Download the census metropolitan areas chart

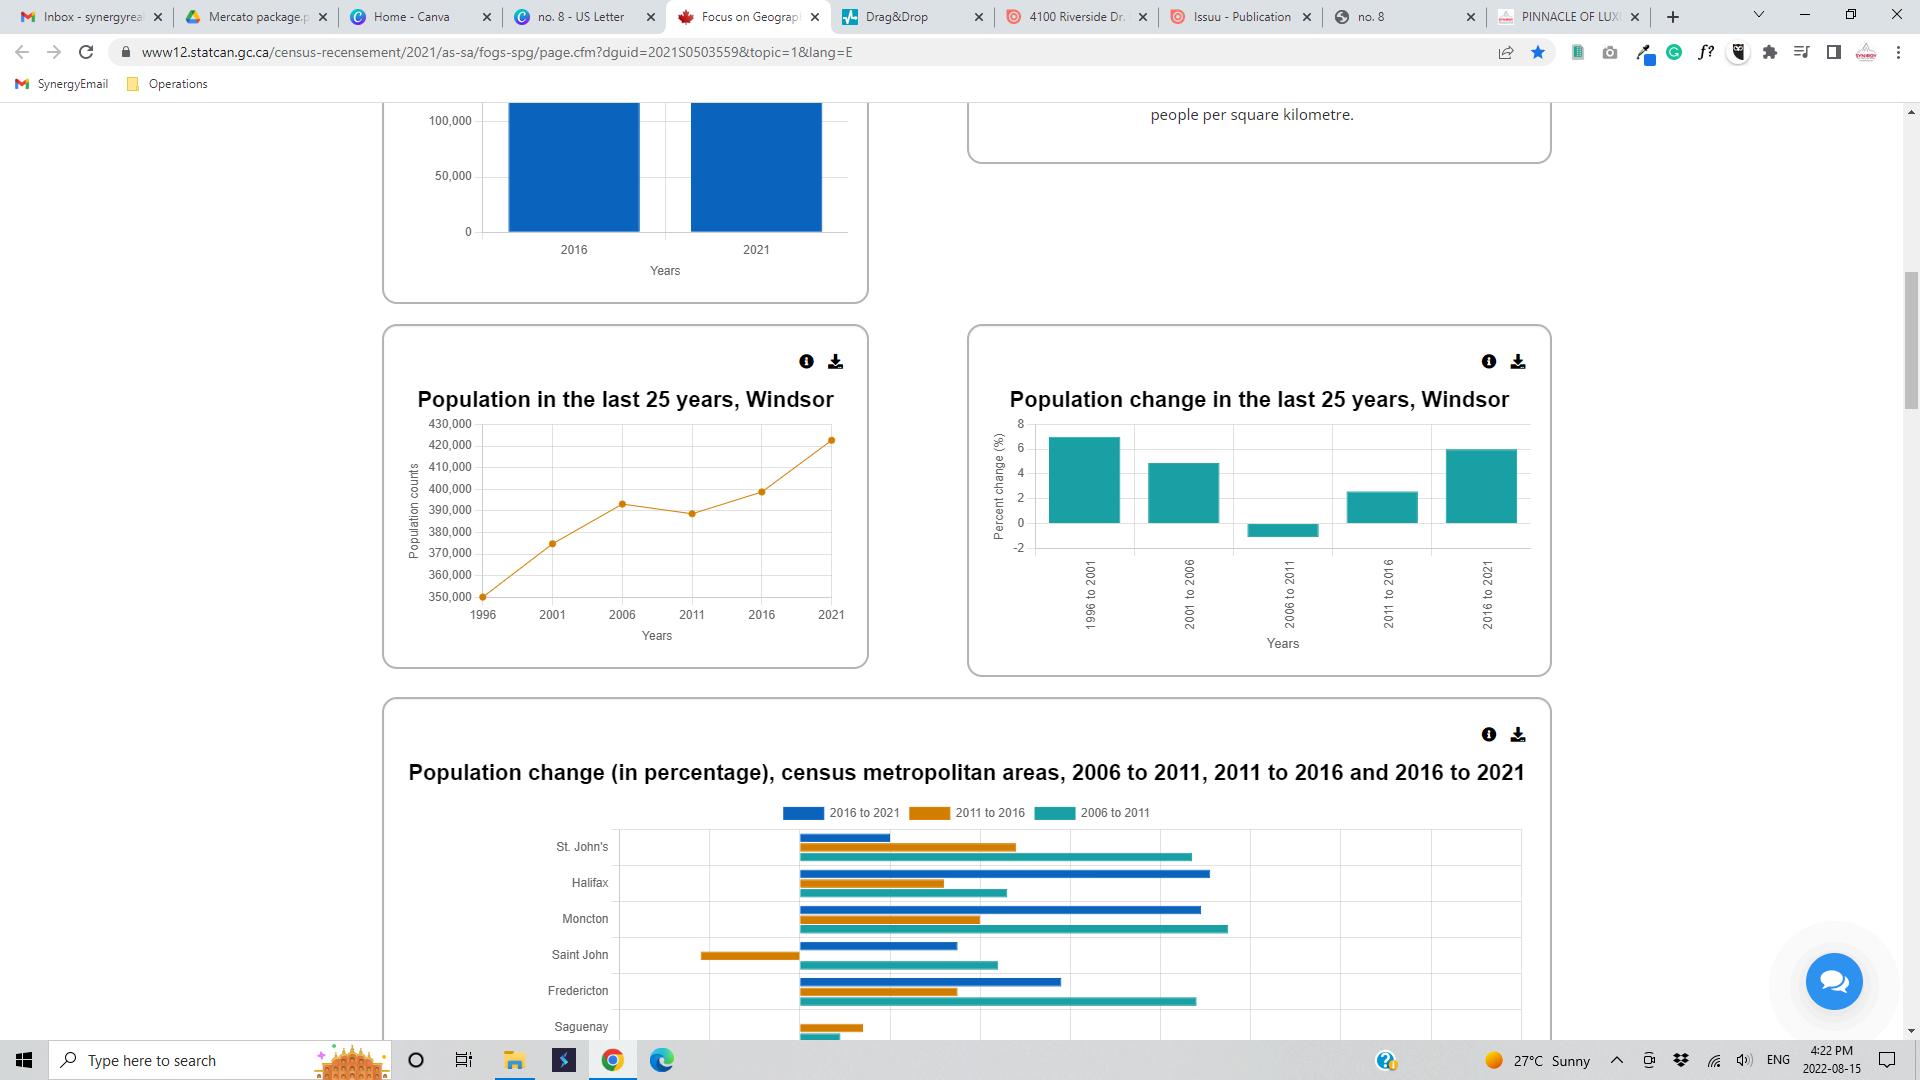pyautogui.click(x=1518, y=735)
